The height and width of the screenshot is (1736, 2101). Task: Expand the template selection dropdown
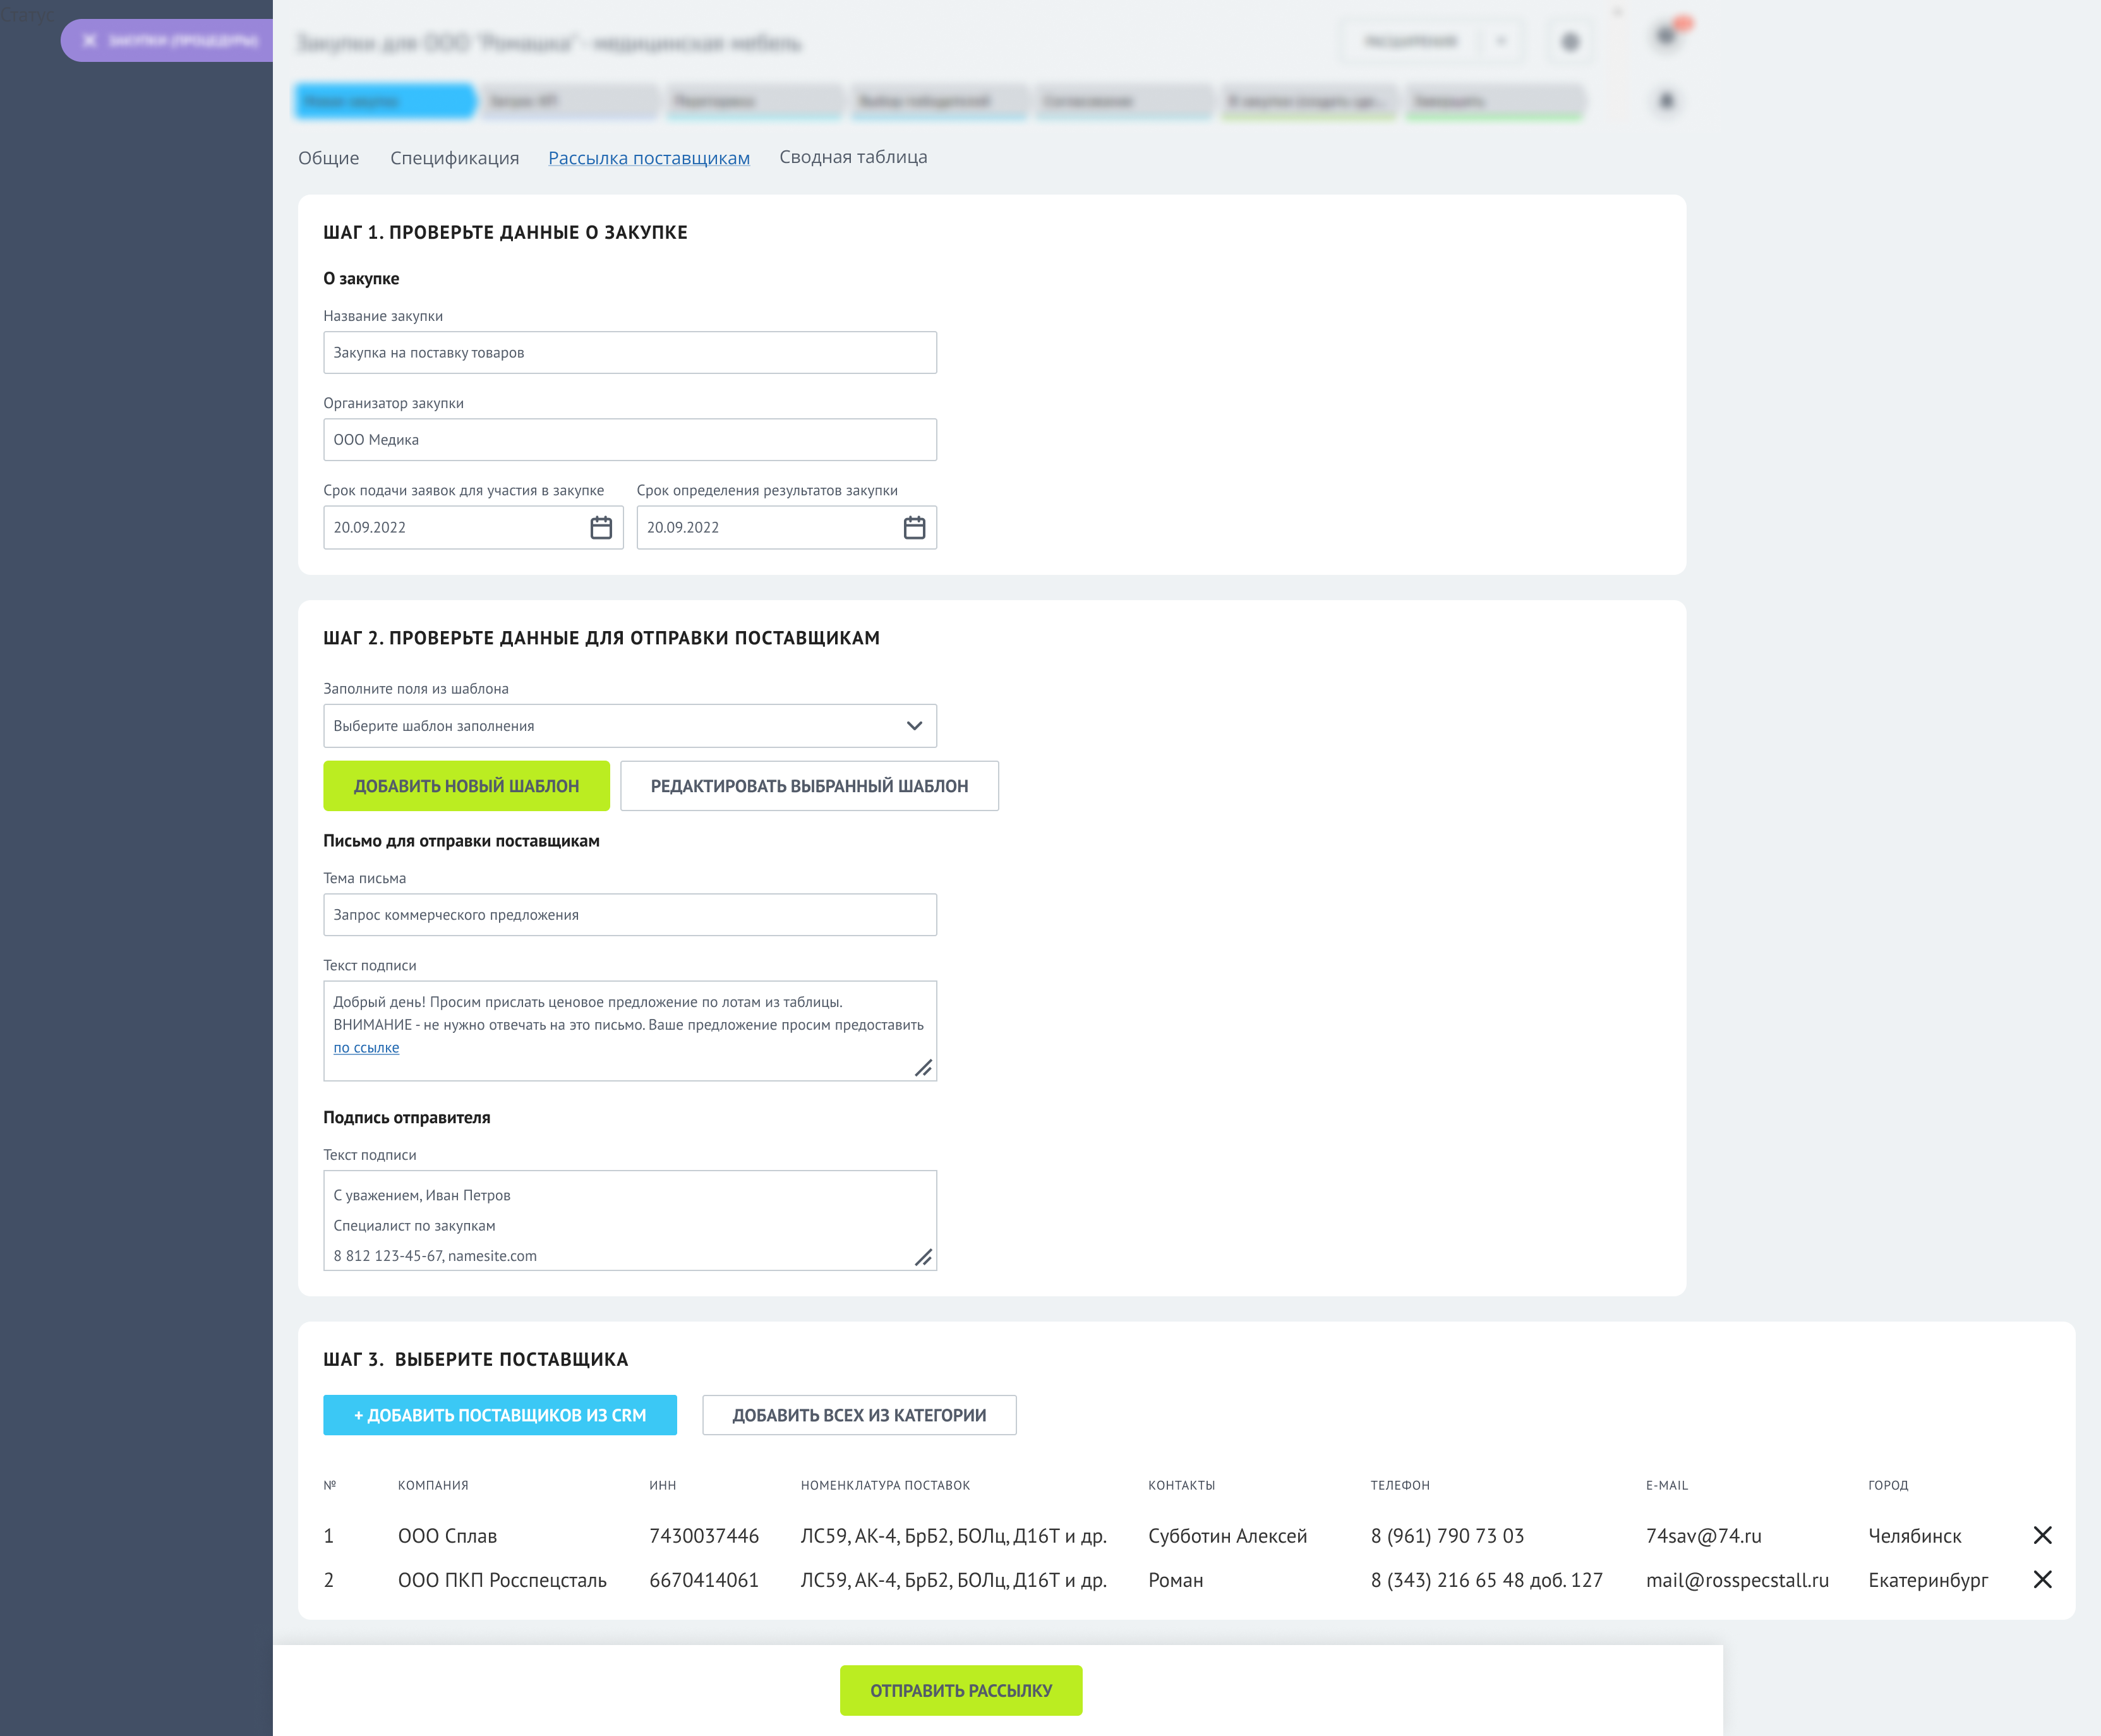914,726
